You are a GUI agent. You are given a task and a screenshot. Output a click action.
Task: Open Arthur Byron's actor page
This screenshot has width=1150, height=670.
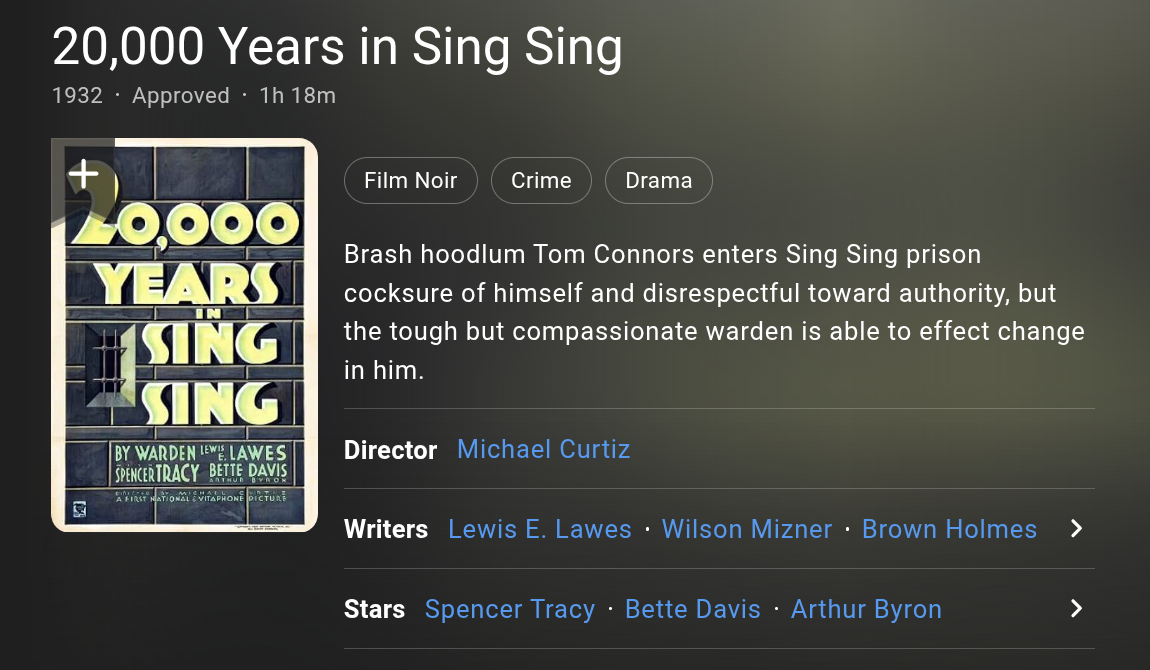(866, 609)
